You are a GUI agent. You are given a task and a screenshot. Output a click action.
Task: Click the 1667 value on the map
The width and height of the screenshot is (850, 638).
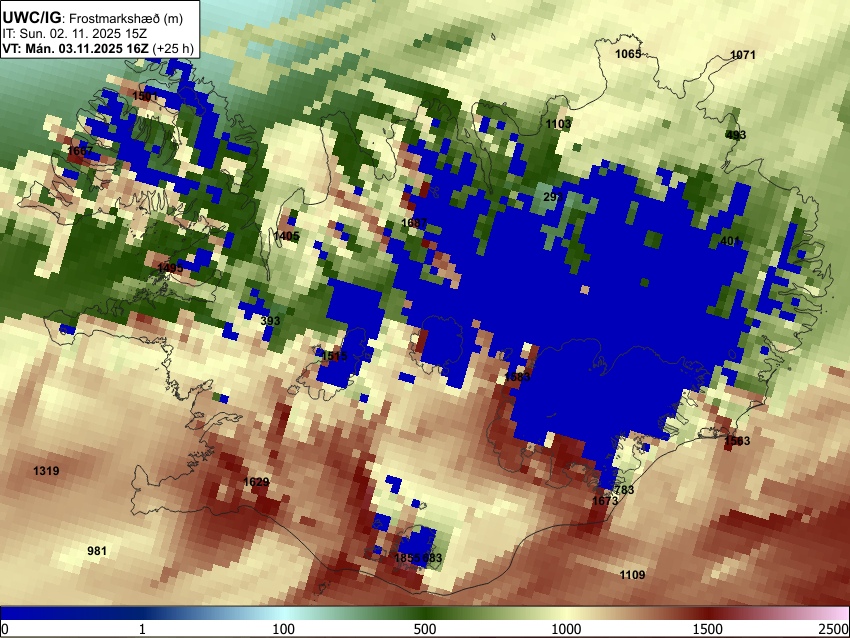80,151
